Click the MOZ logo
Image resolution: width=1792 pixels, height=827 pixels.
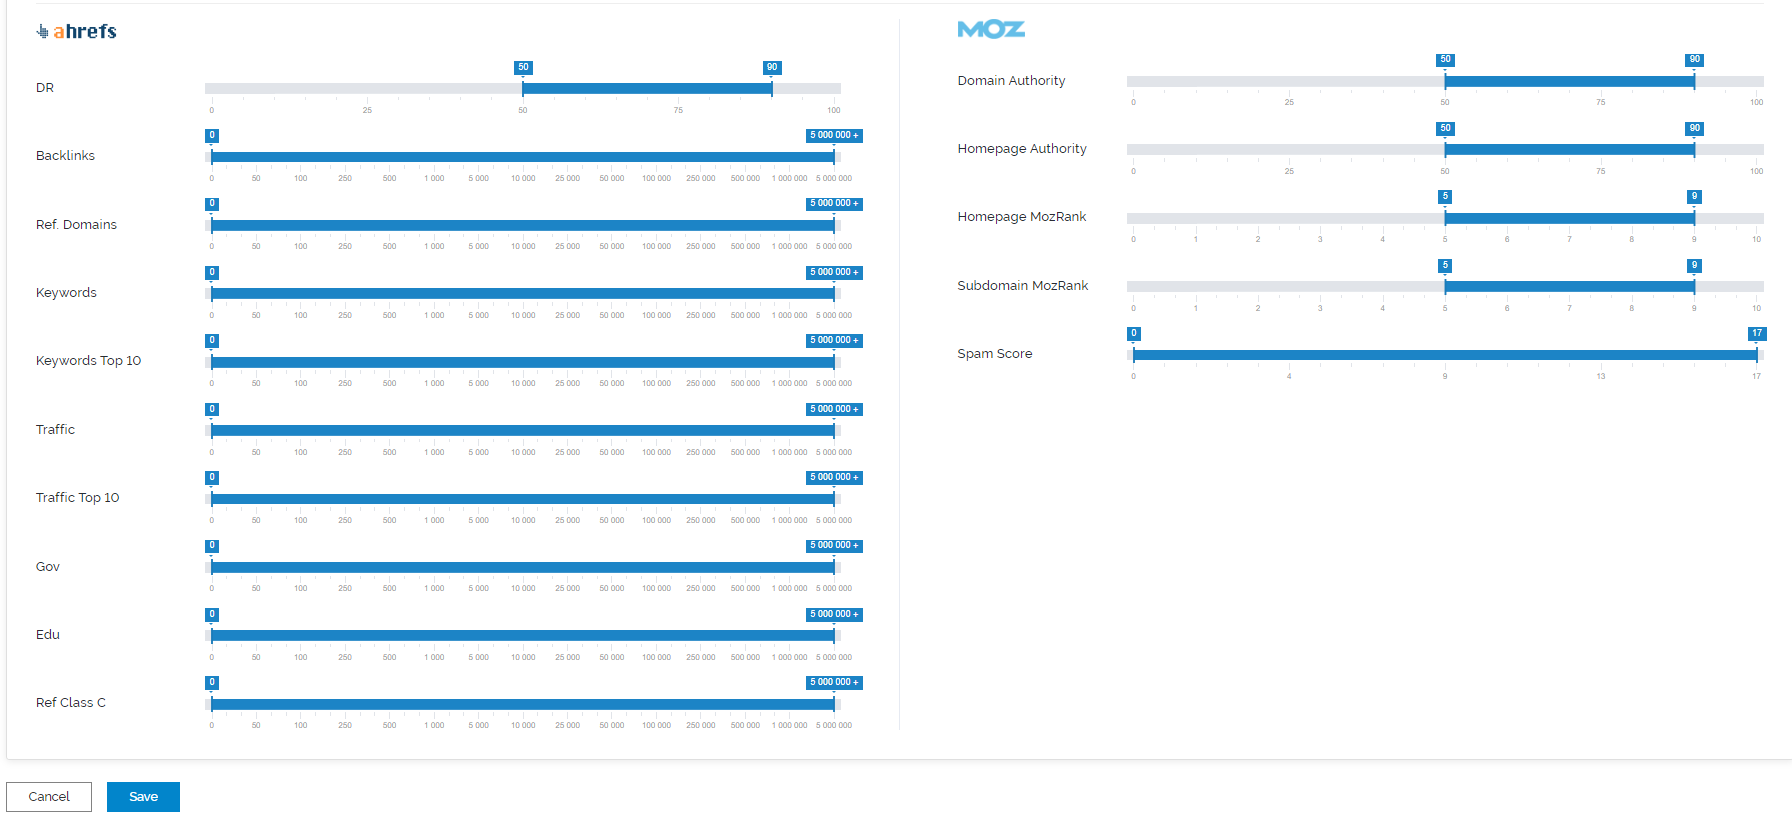[991, 29]
